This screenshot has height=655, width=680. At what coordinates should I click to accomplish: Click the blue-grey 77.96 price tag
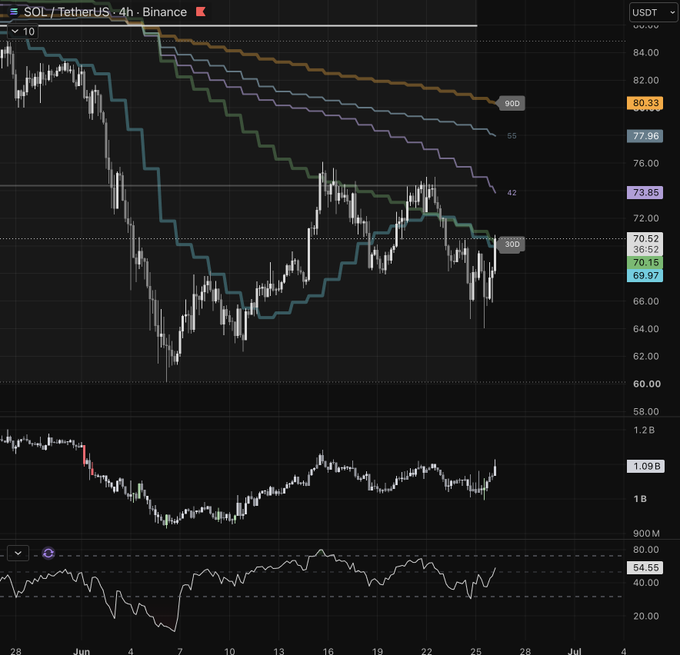(645, 136)
